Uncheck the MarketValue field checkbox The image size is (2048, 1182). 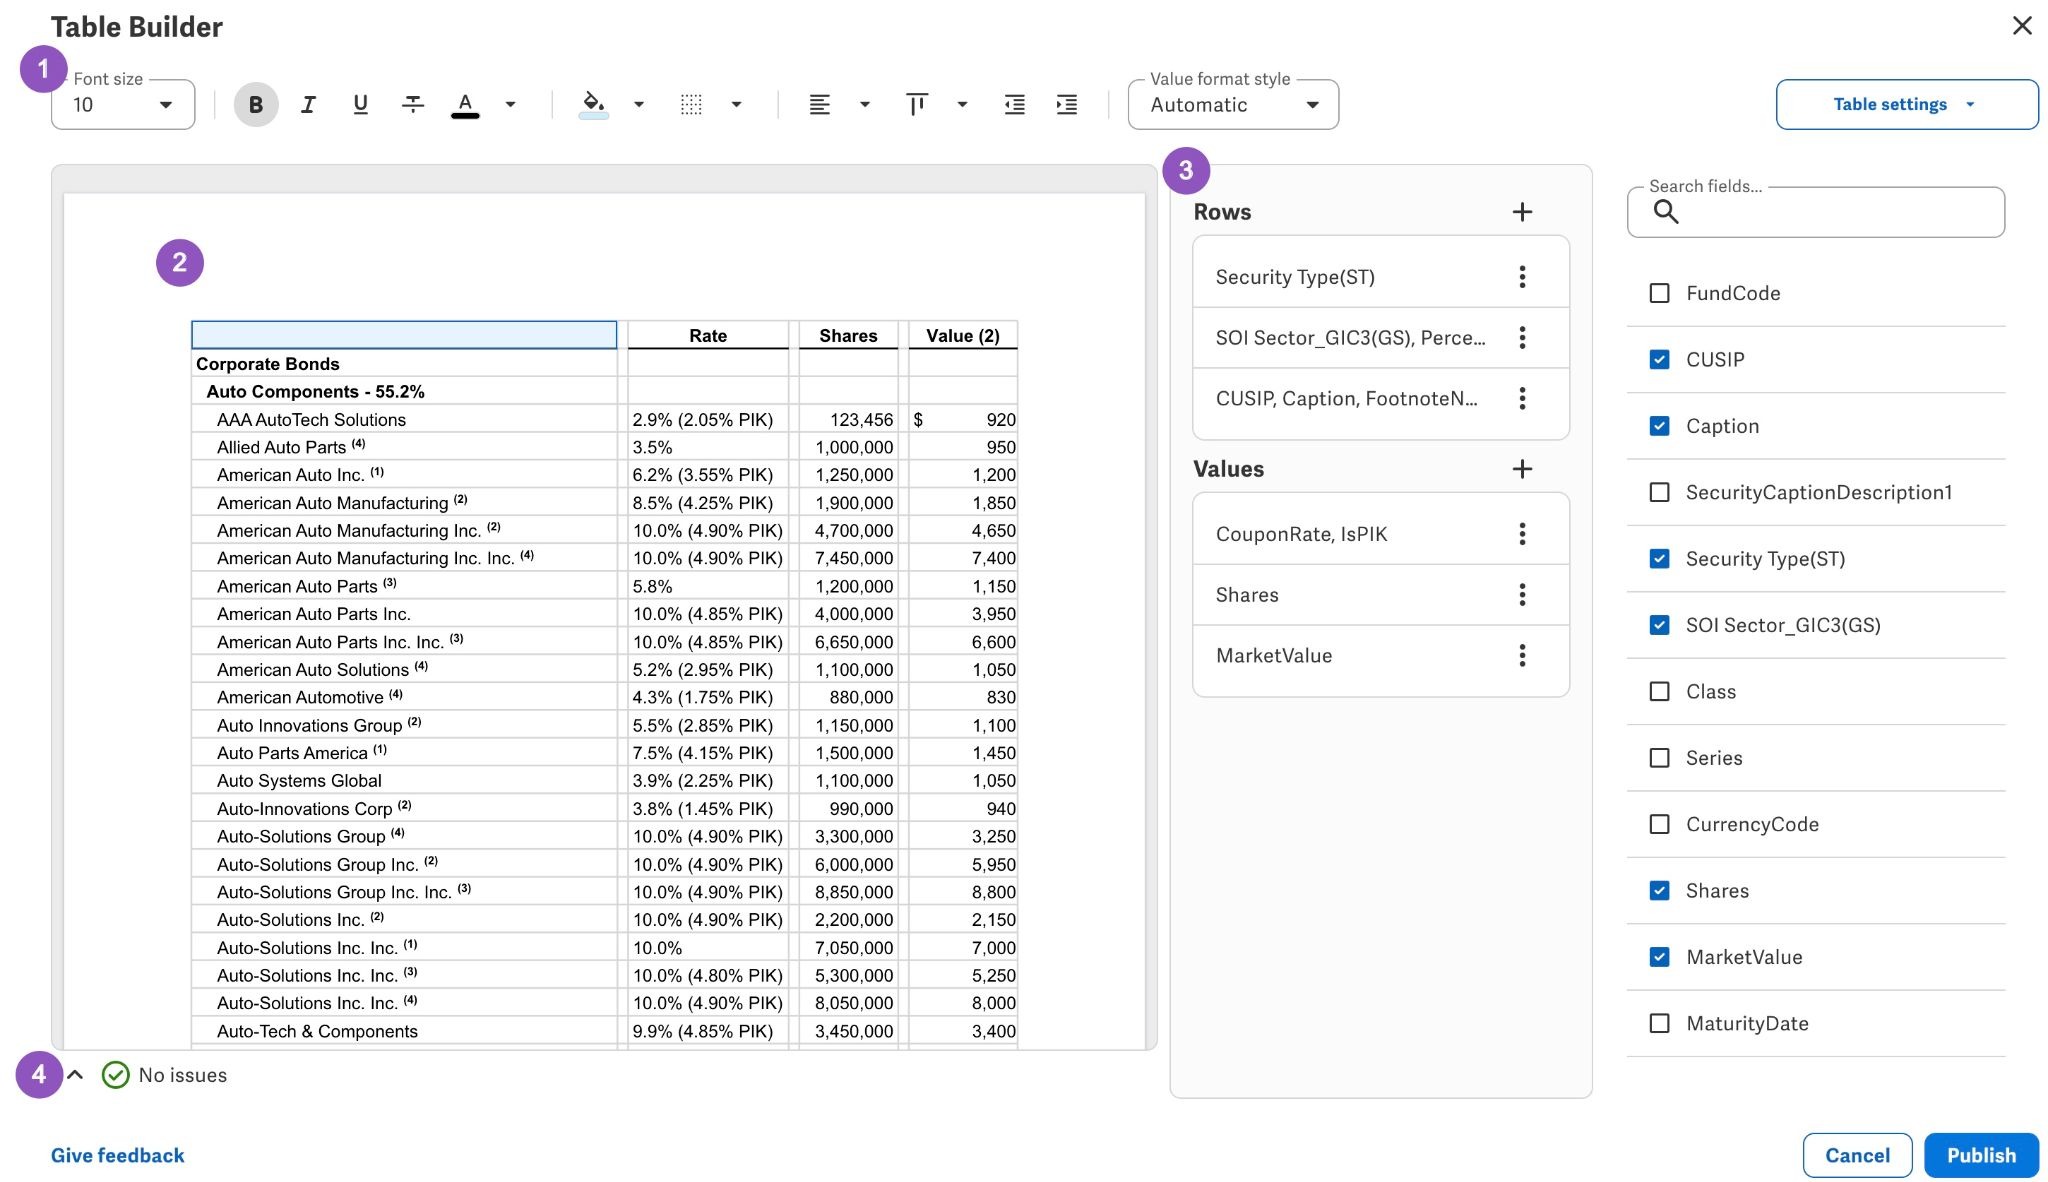[1659, 957]
